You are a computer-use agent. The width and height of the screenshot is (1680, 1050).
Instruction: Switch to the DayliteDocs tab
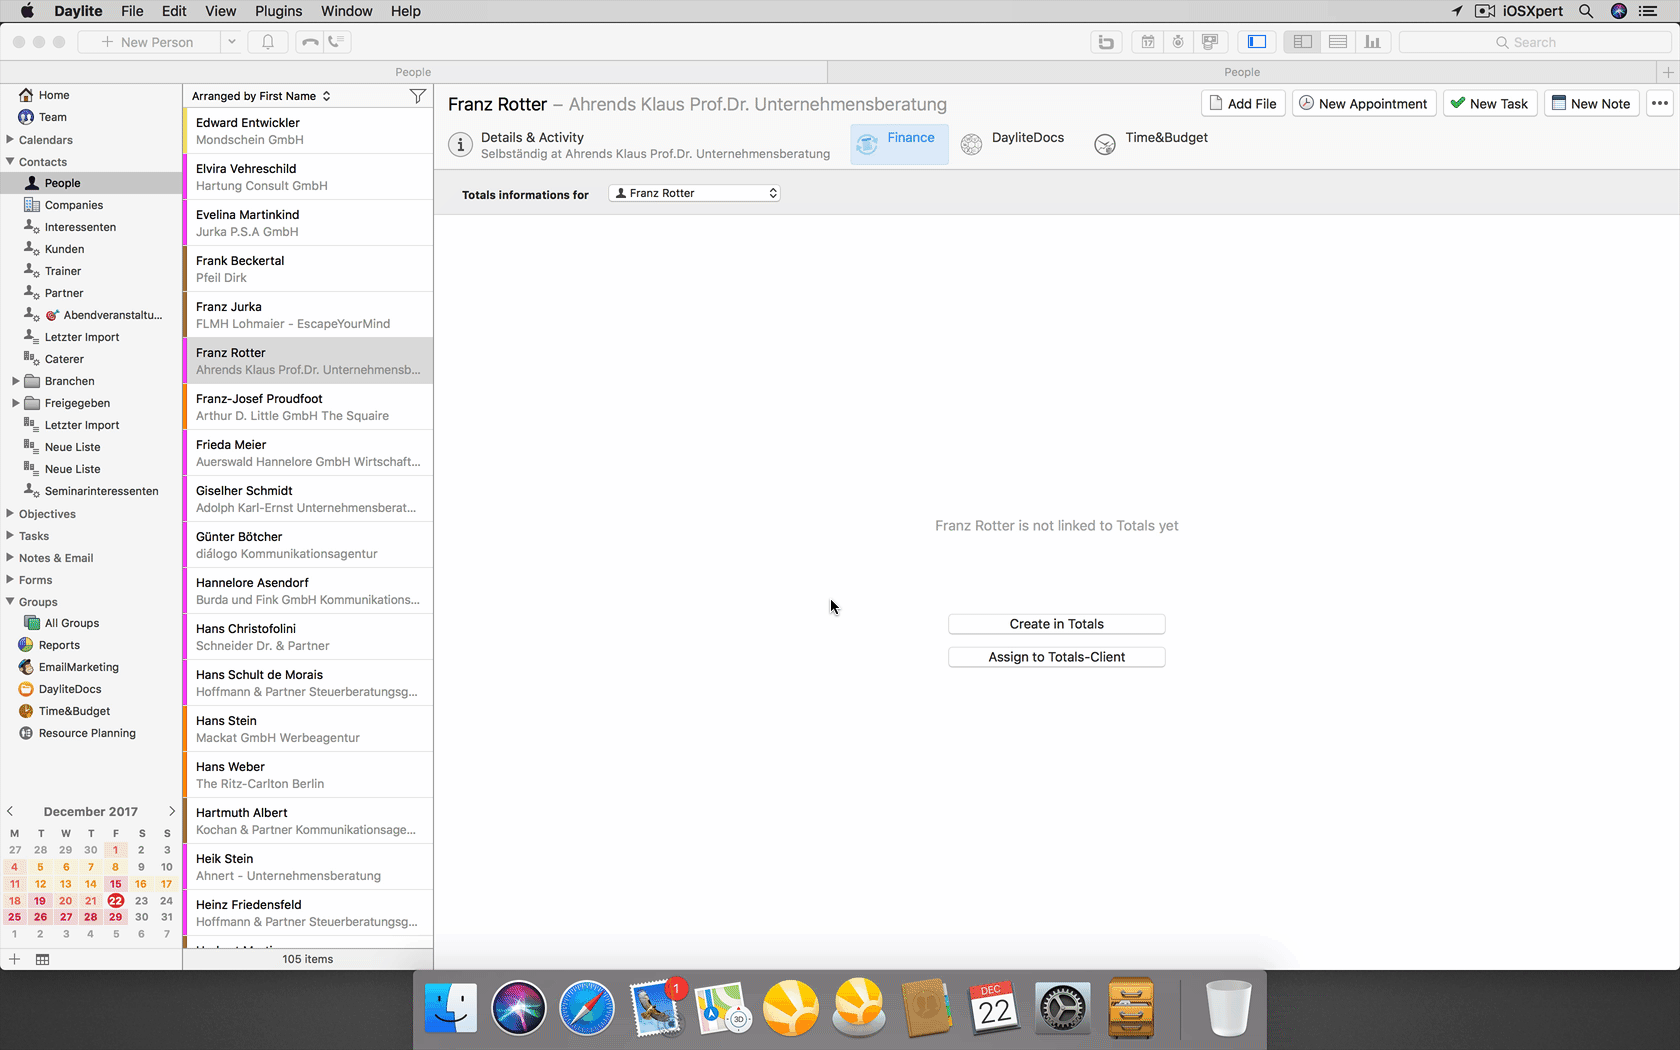coord(1012,144)
